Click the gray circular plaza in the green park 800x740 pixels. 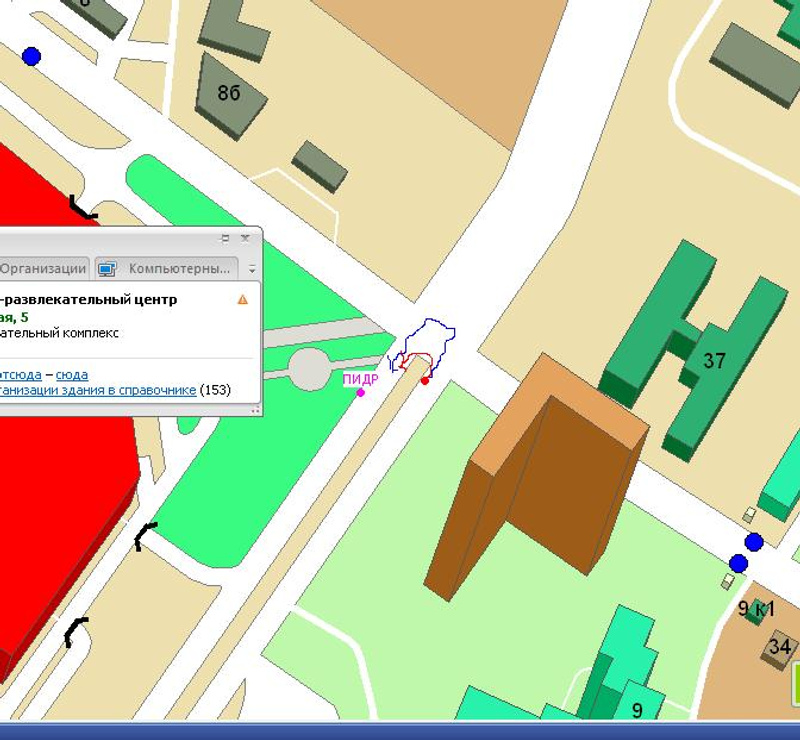click(309, 369)
